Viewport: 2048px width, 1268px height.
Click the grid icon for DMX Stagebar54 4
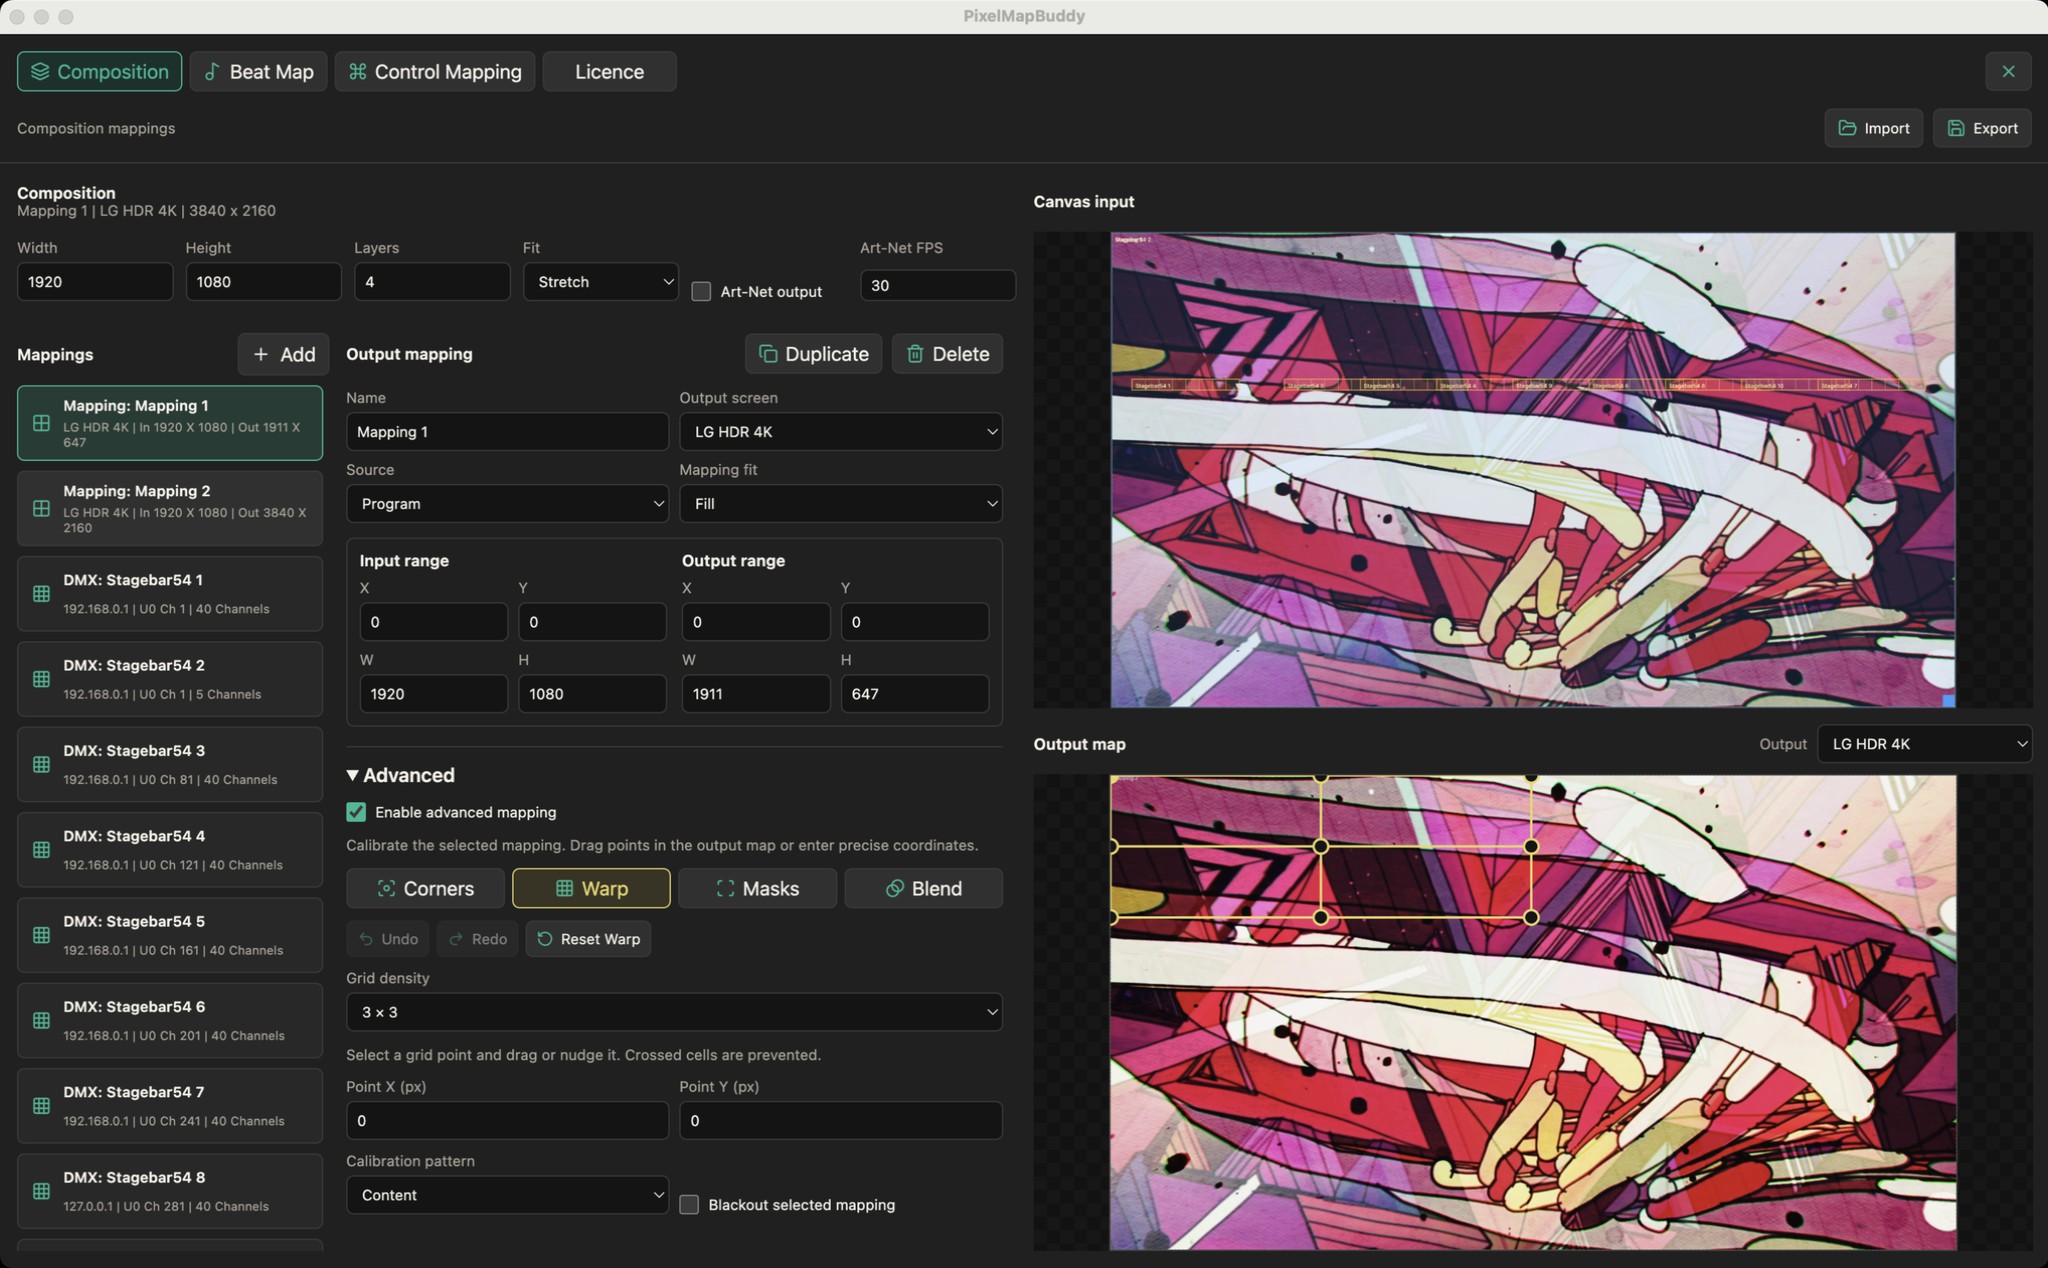coord(41,850)
